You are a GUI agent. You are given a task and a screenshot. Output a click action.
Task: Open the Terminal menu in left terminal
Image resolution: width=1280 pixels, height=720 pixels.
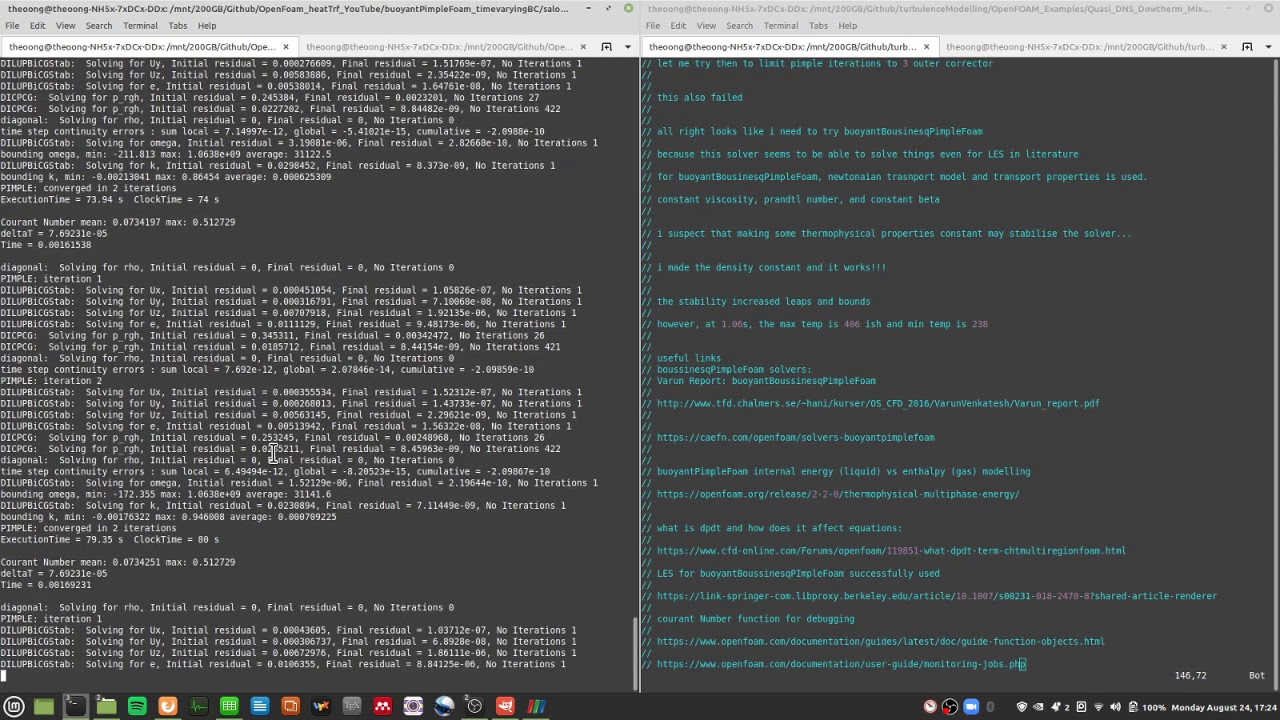coord(140,25)
